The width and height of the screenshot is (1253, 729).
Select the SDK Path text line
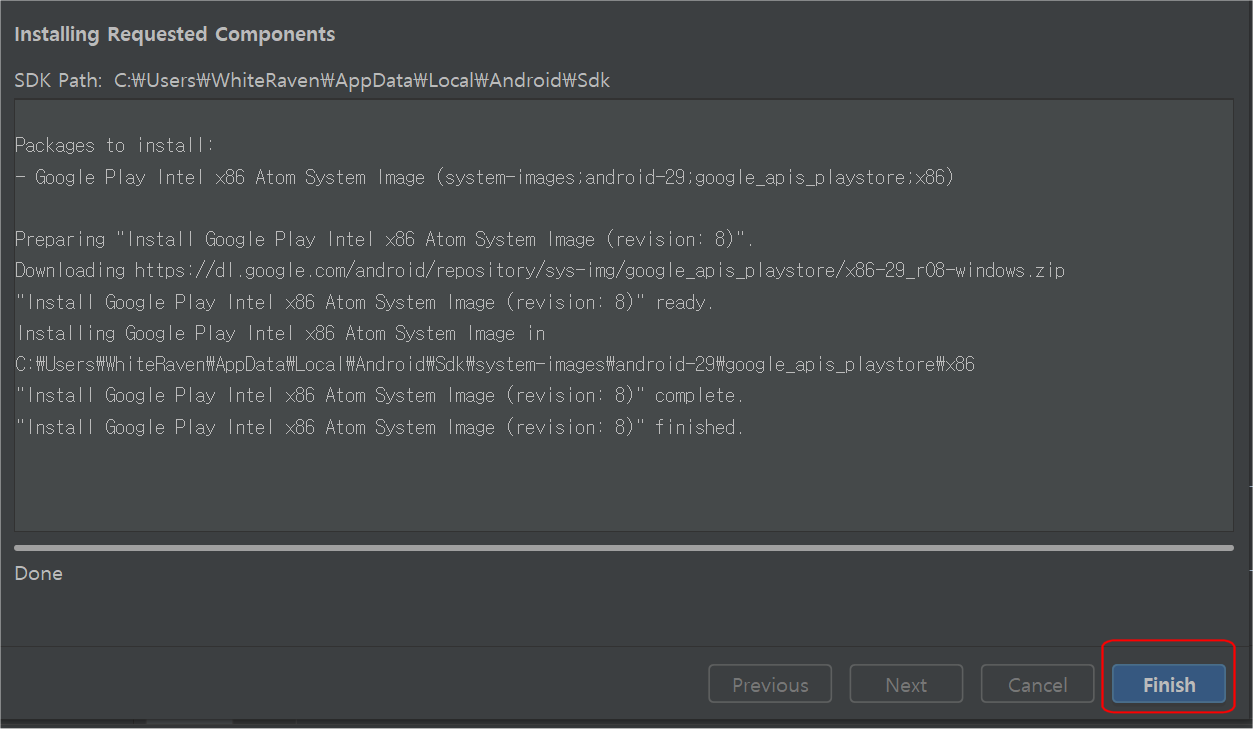(312, 81)
